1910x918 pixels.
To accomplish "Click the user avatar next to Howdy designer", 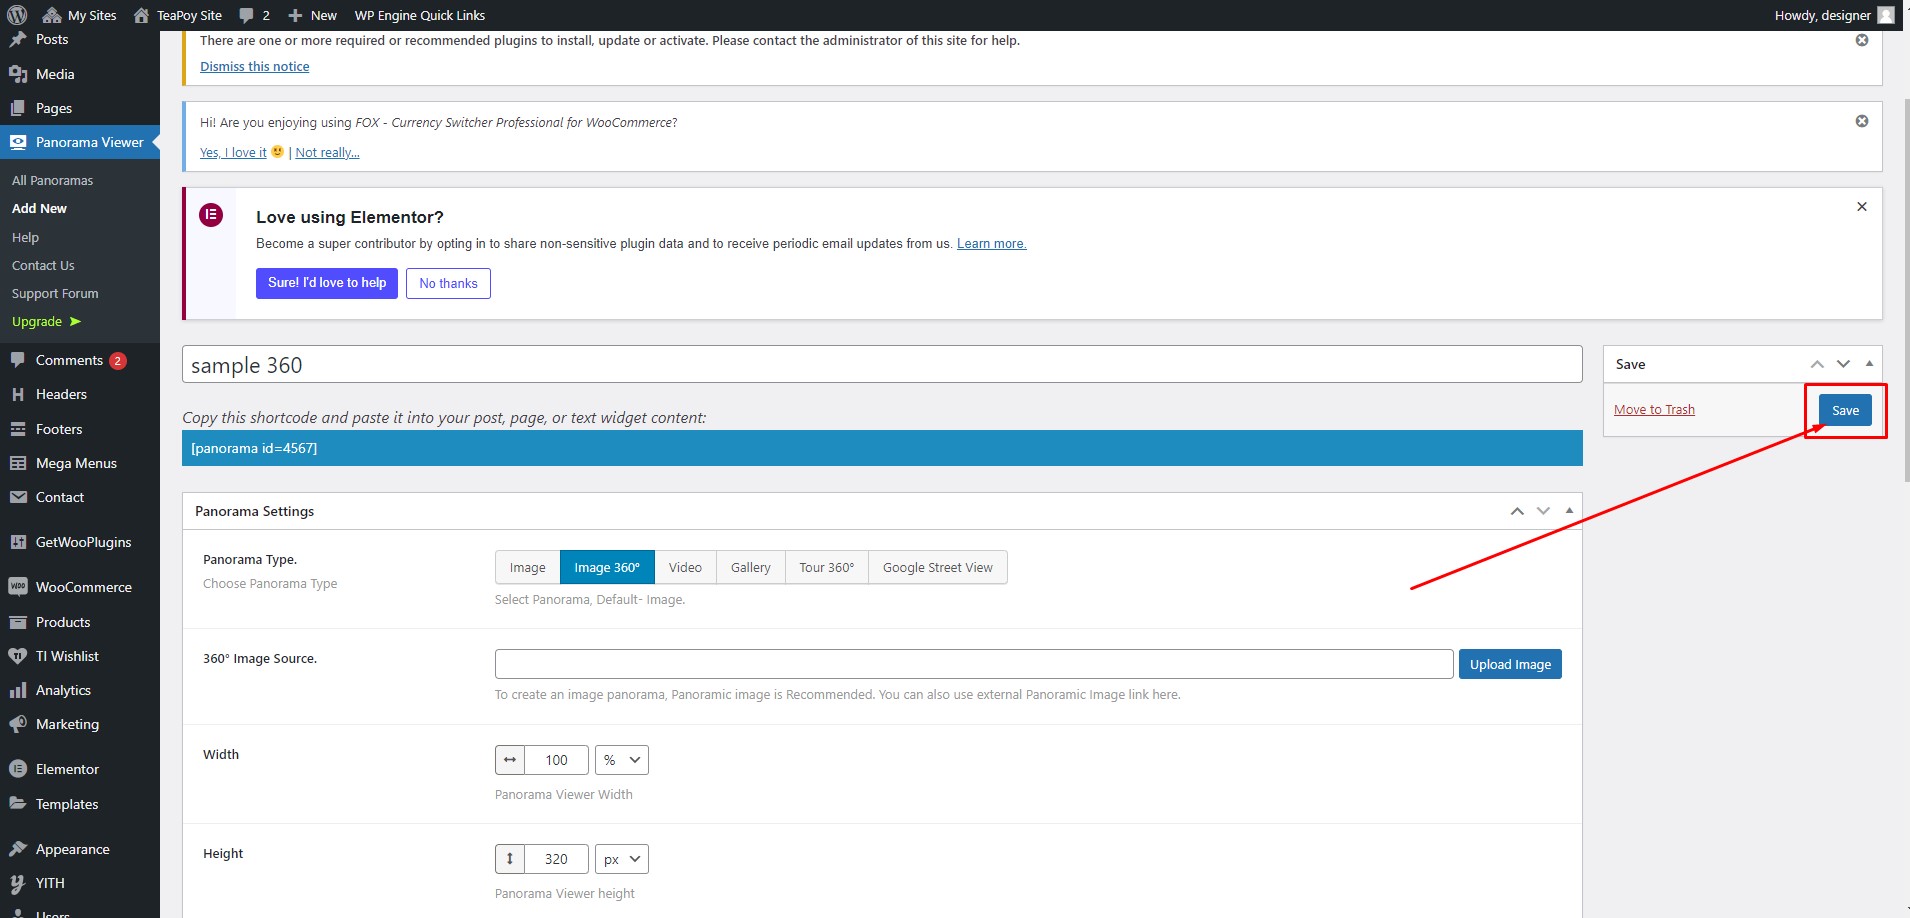I will tap(1886, 15).
